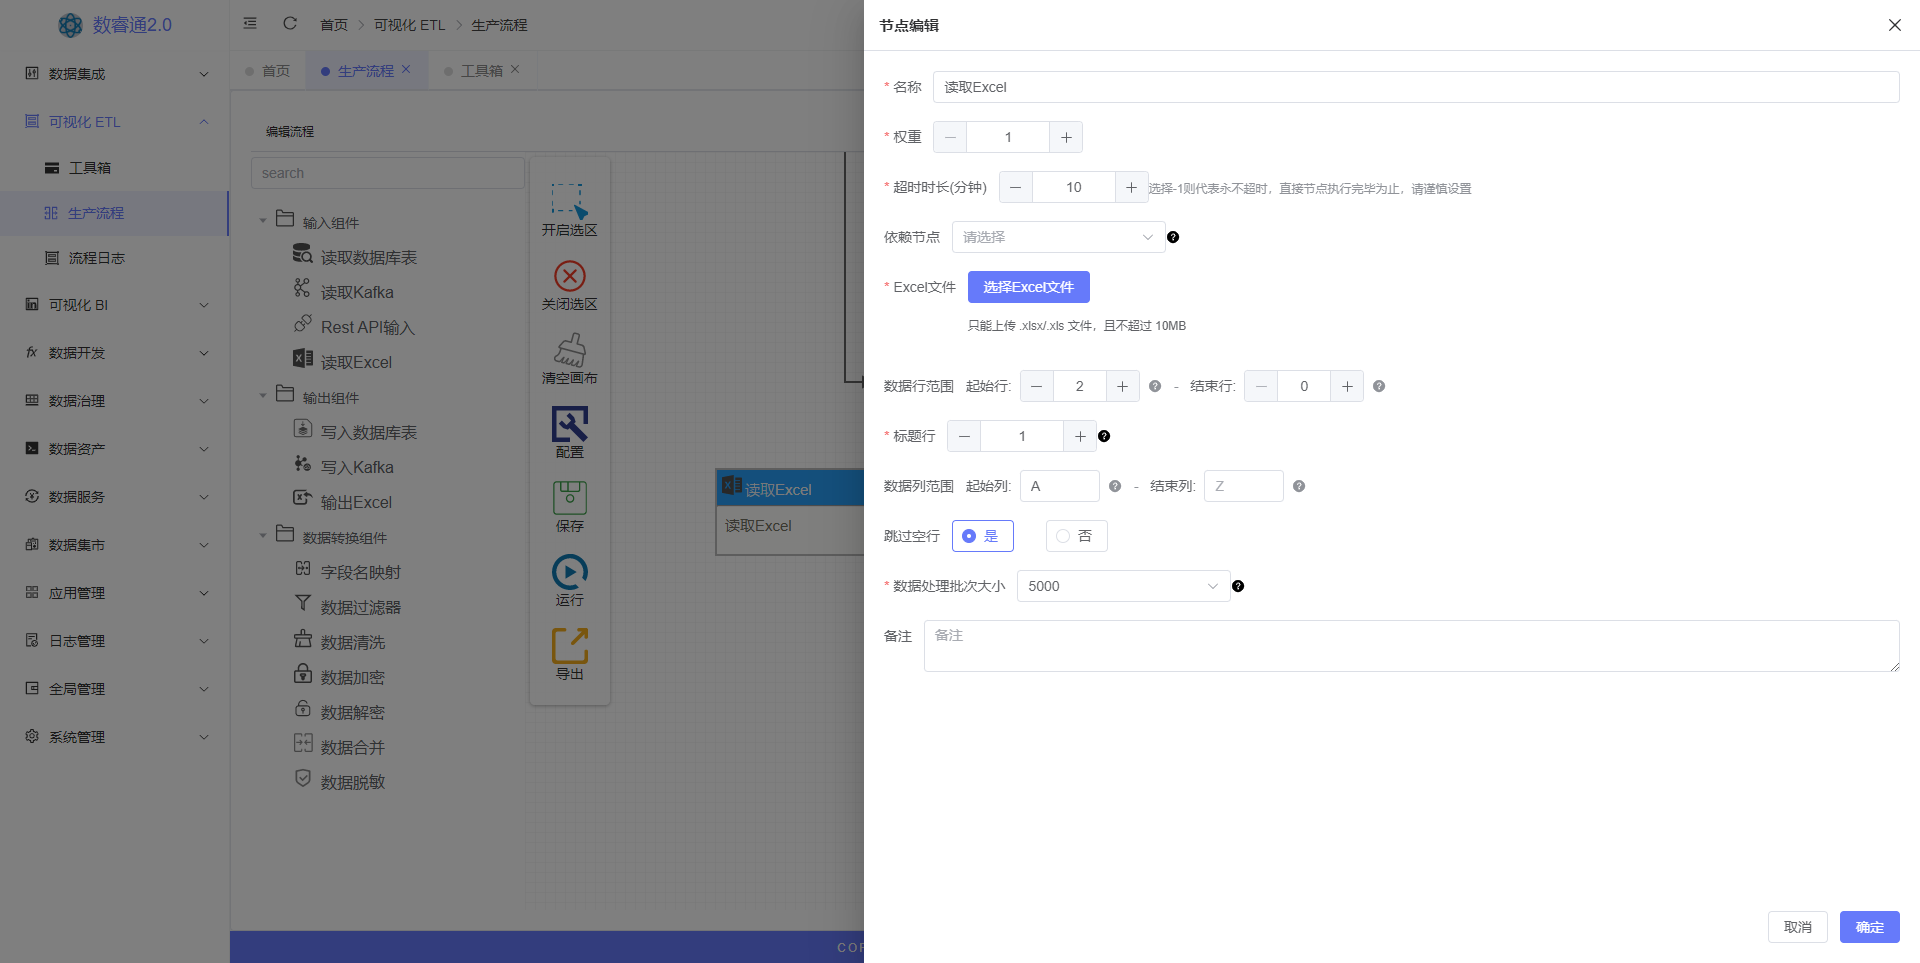Close the 工具箱 tab with its X
This screenshot has height=963, width=1920.
coord(515,69)
